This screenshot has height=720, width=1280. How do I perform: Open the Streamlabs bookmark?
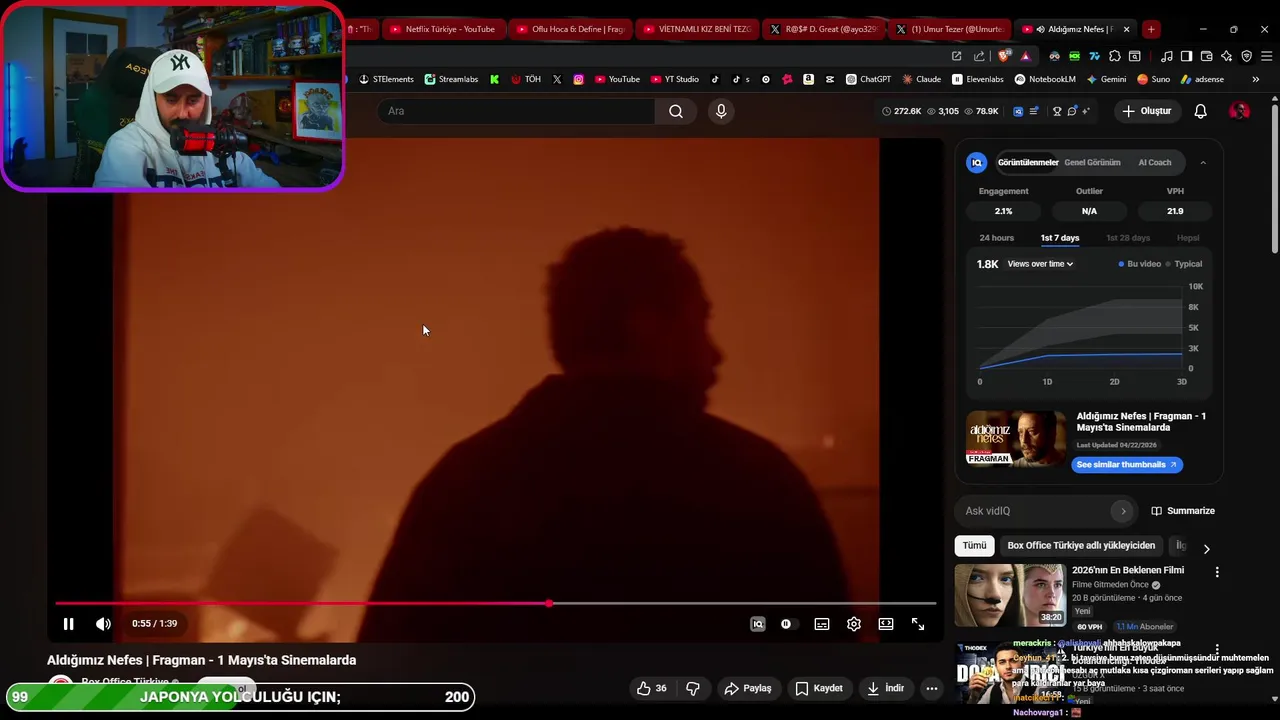[x=451, y=79]
